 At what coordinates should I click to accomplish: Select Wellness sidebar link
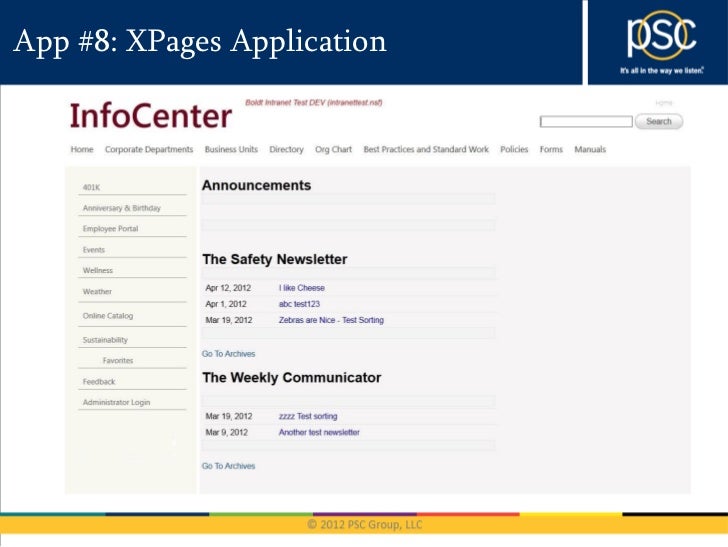click(98, 270)
